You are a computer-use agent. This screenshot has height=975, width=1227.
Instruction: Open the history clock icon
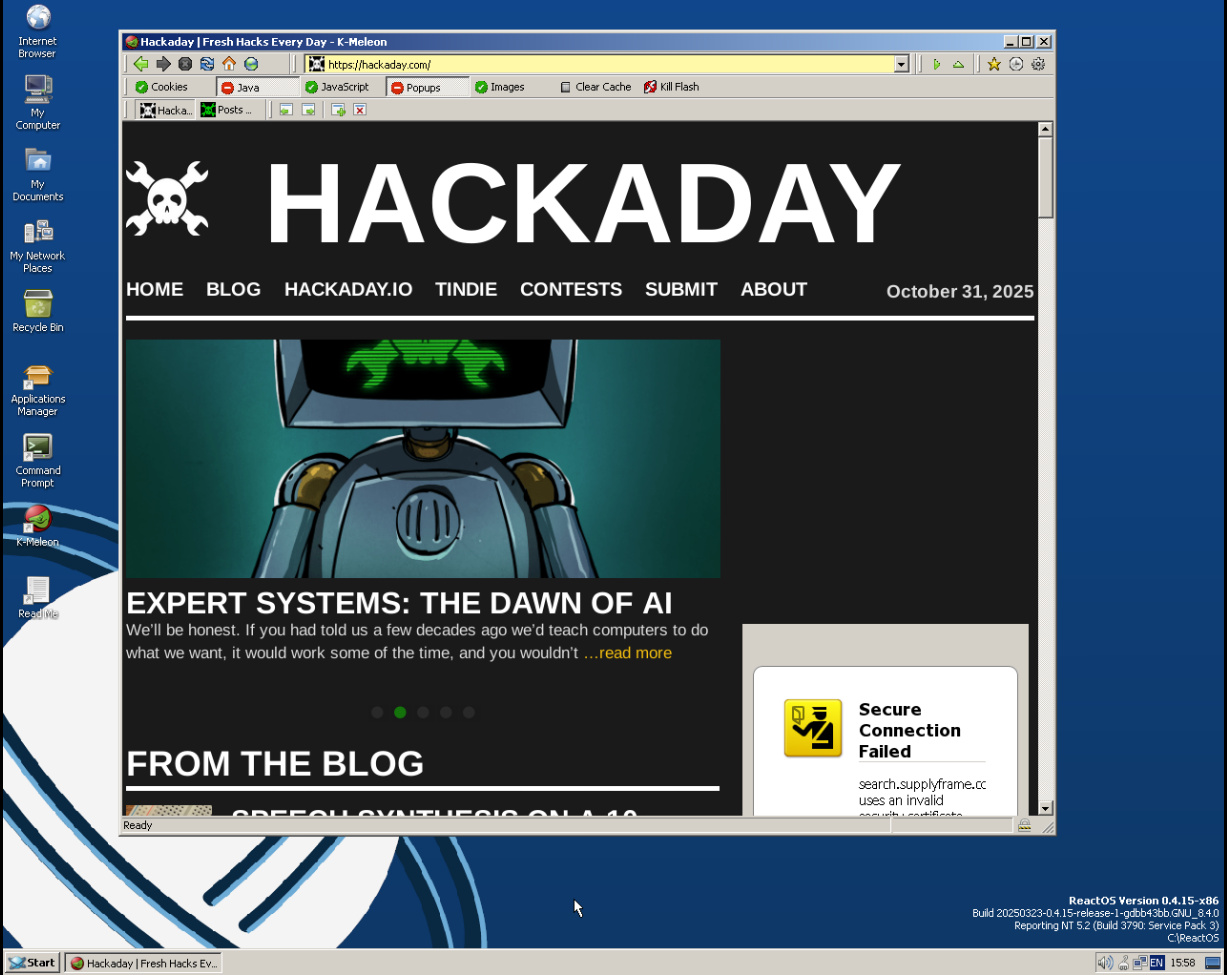[x=1016, y=64]
